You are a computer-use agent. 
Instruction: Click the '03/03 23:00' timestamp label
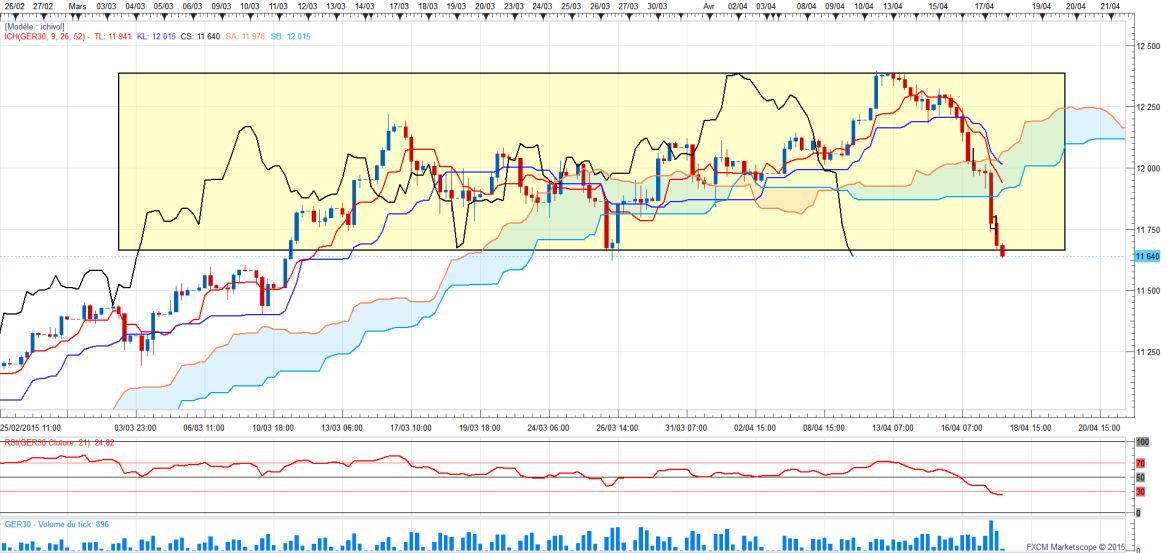[x=135, y=428]
